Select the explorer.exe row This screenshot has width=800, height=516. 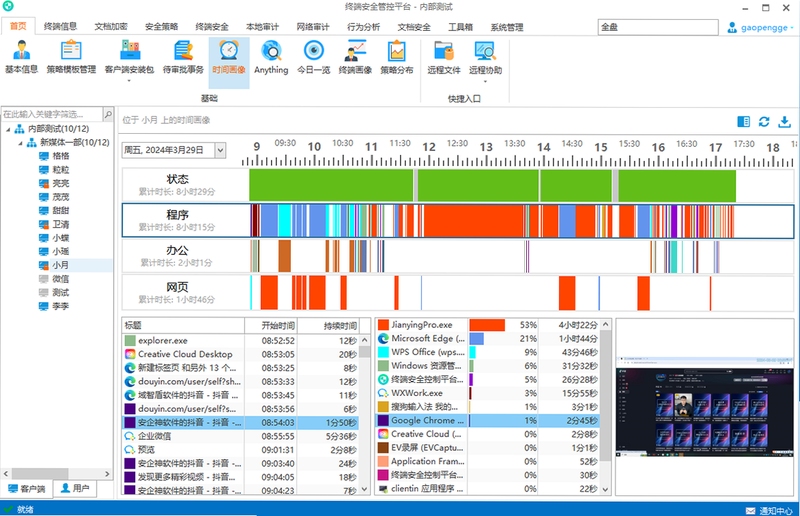[240, 340]
